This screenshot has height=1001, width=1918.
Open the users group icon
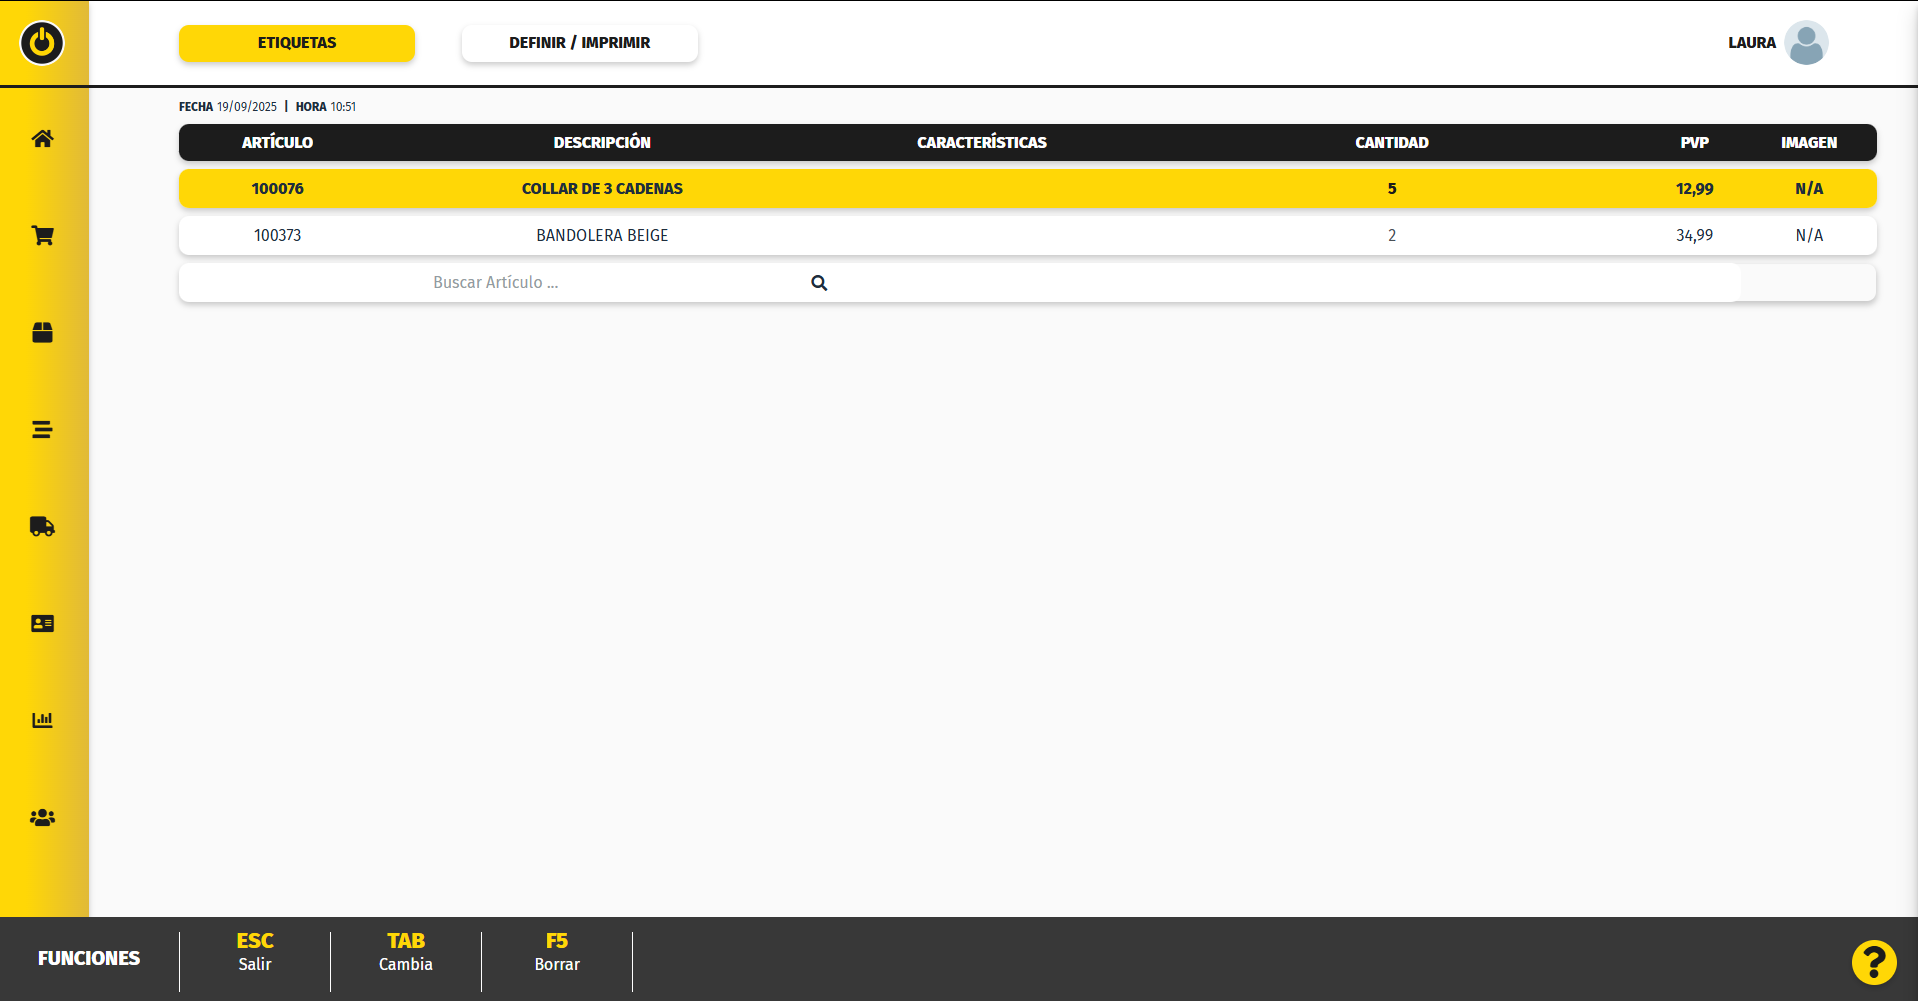pyautogui.click(x=42, y=818)
